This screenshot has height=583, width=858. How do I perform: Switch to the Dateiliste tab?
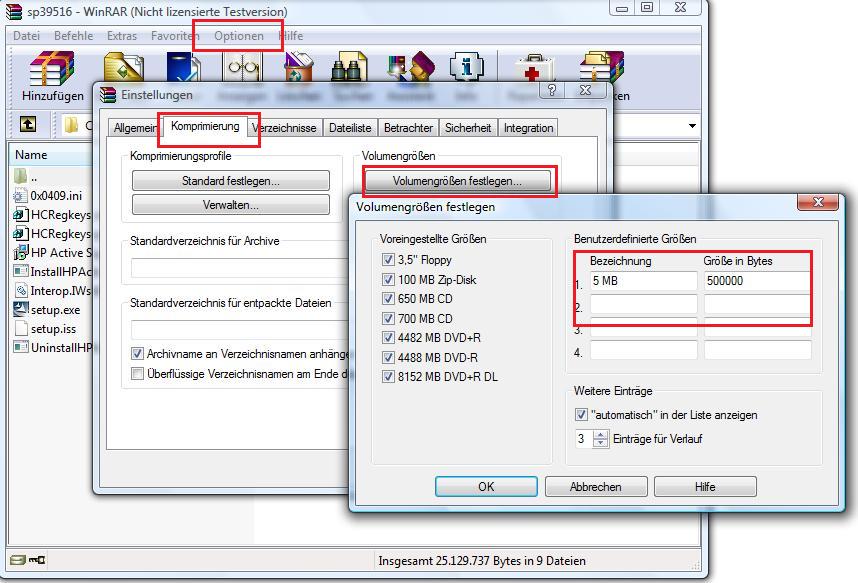point(350,128)
